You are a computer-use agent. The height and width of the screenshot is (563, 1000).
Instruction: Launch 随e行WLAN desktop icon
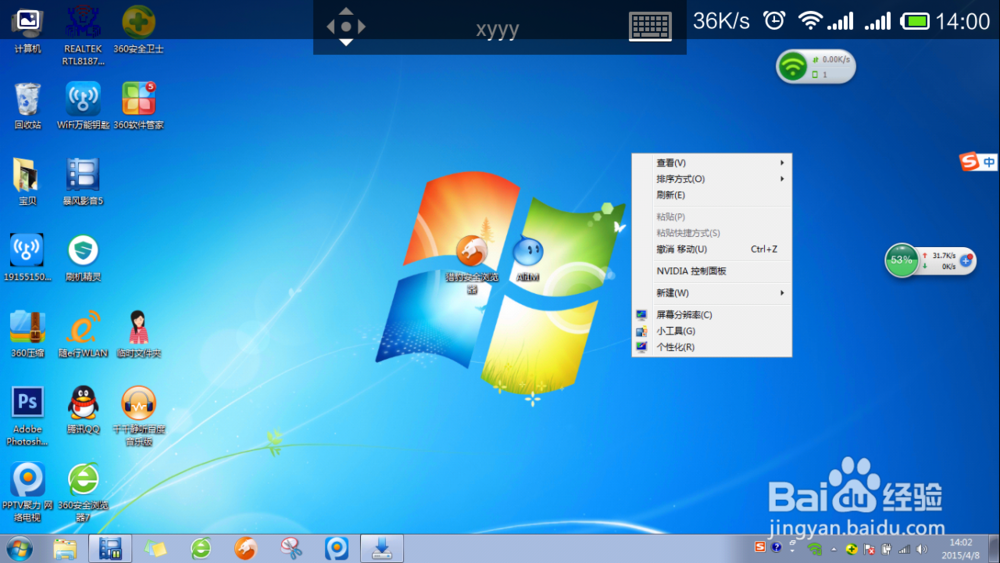83,333
